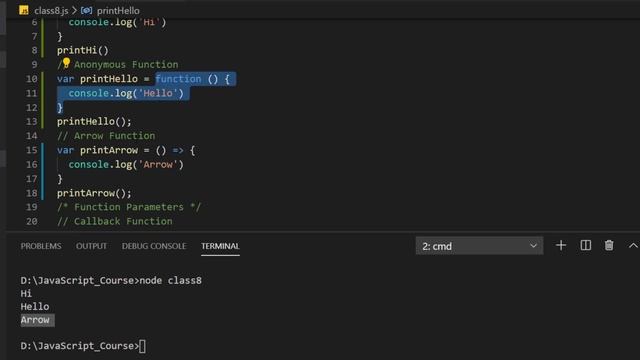Click console.log('Arrow') on line 16

[126, 164]
